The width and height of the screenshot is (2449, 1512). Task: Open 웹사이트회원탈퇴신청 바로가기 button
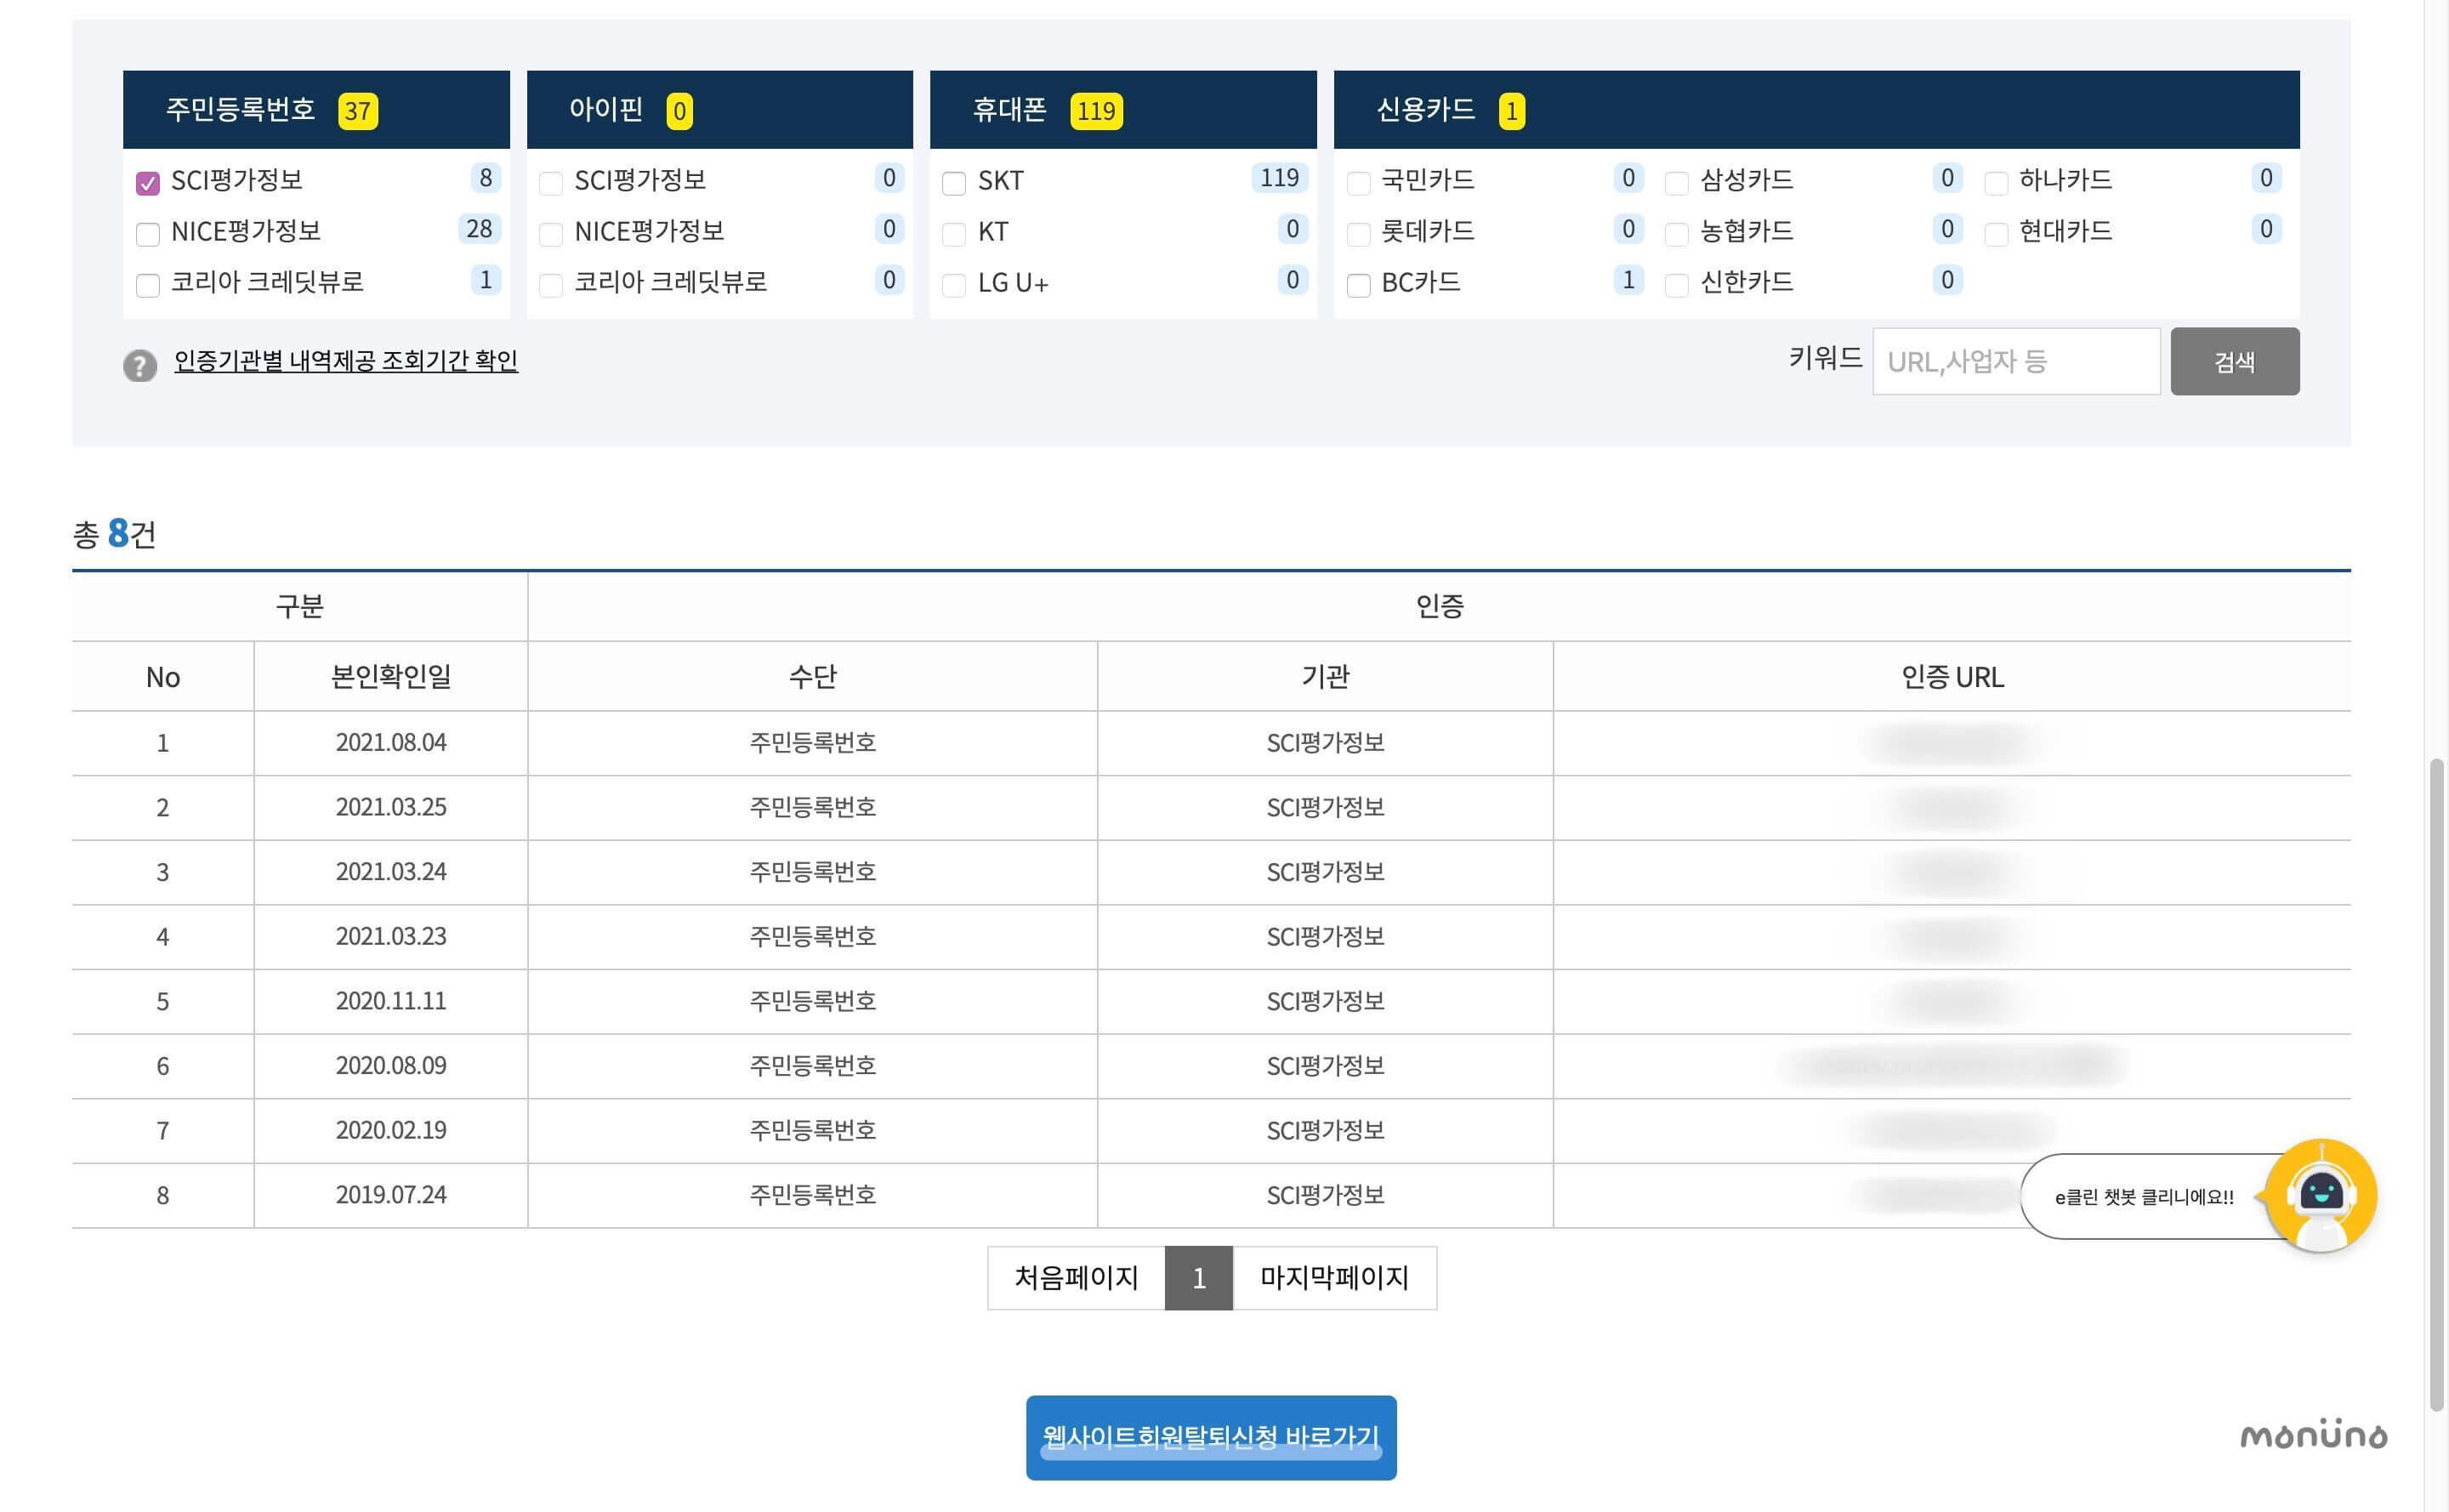[x=1211, y=1437]
